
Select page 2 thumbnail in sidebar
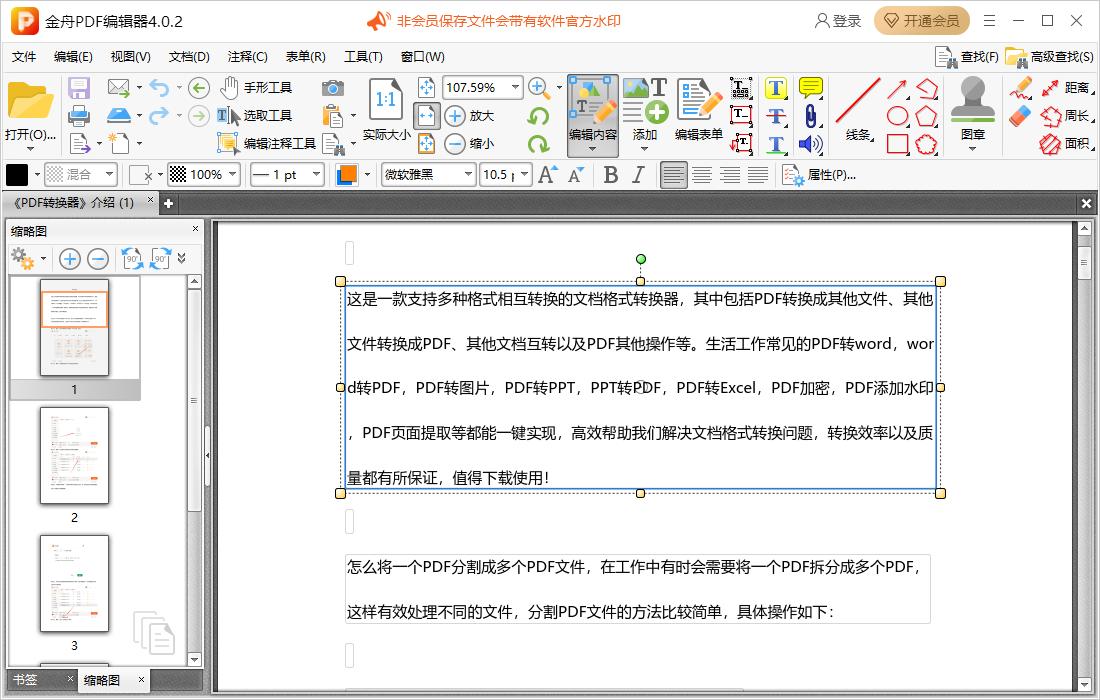tap(75, 458)
